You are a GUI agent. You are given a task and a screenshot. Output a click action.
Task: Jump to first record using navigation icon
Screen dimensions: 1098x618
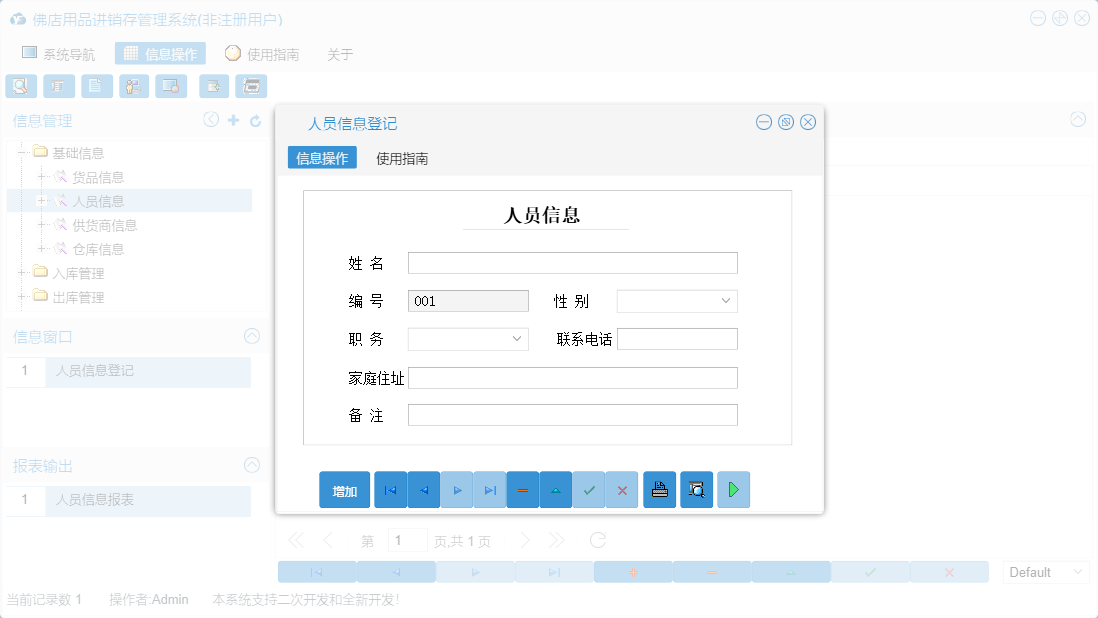(x=390, y=489)
